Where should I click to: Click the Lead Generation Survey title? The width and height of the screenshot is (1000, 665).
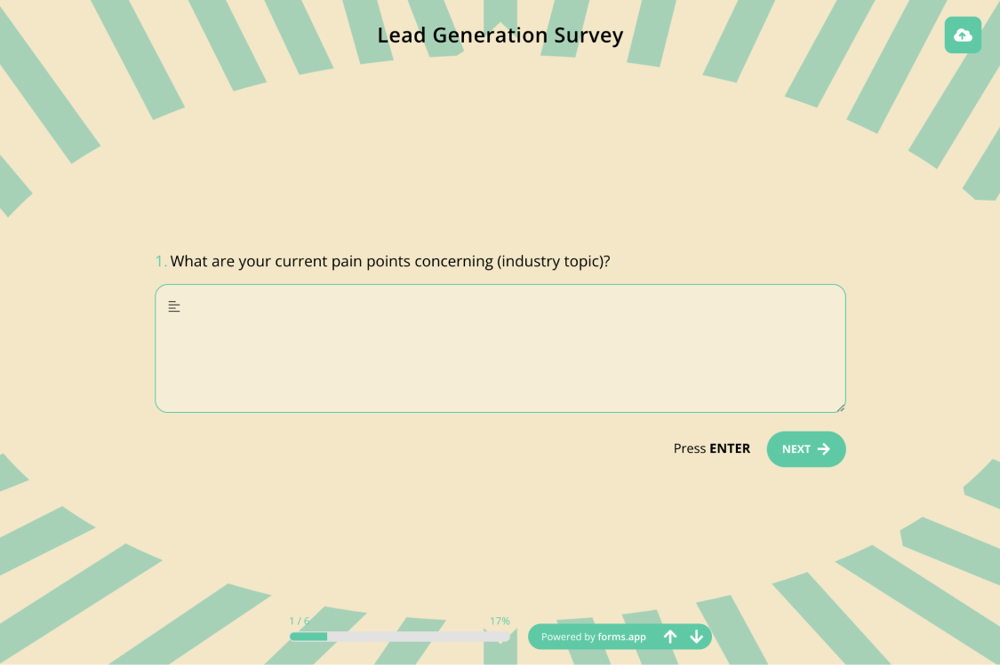(500, 35)
